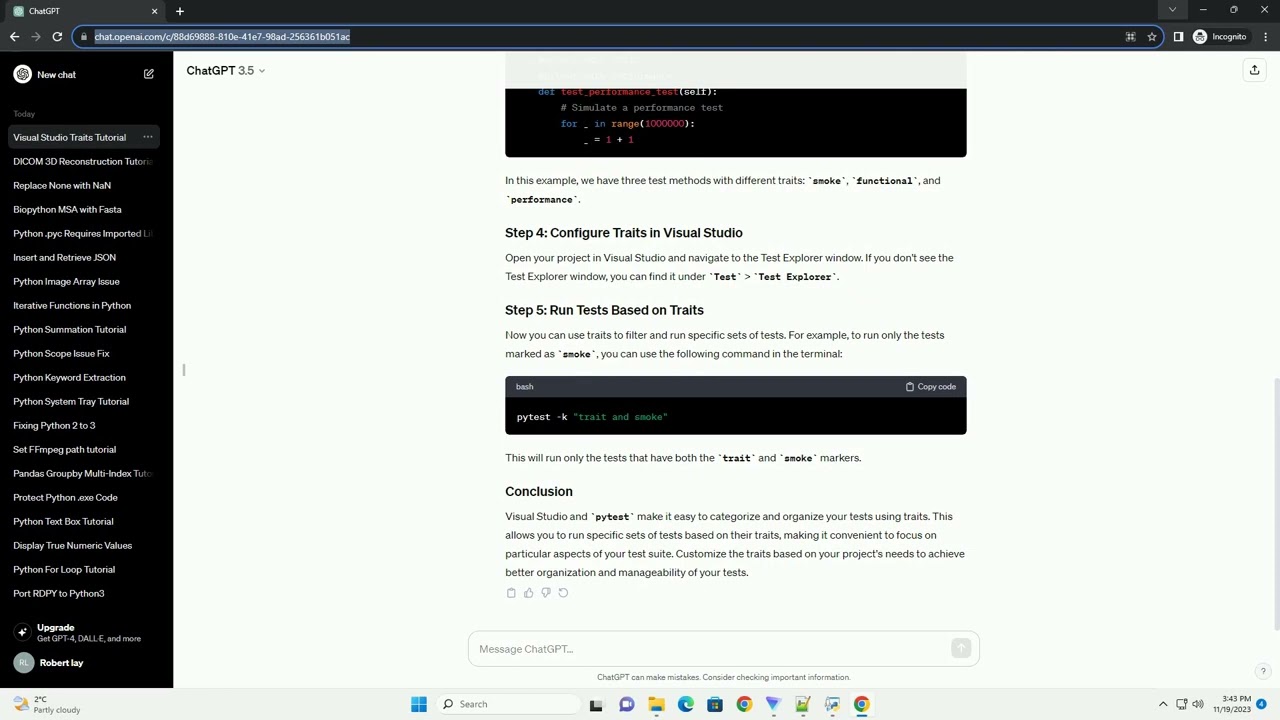Click the weather widget on the taskbar
Screen dimensions: 1280x720
(45, 704)
